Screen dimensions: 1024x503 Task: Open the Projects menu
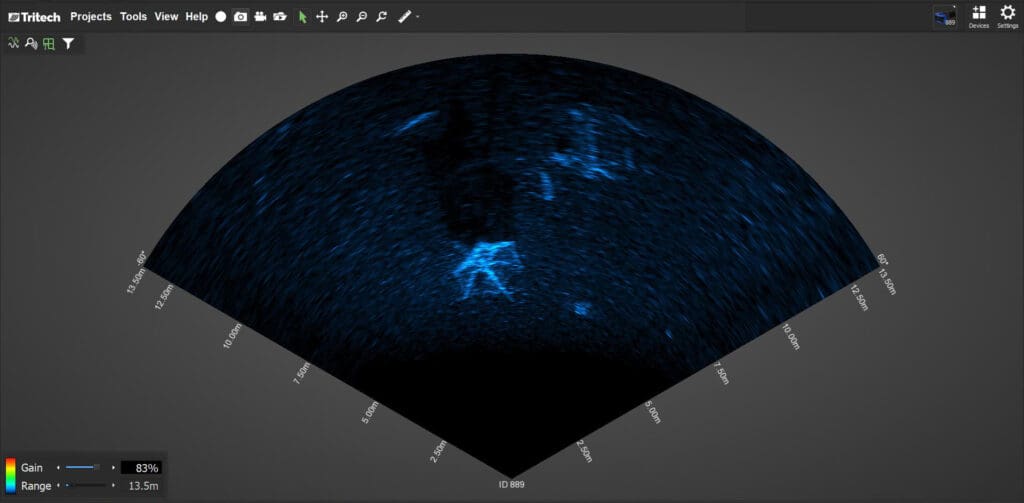[x=91, y=17]
